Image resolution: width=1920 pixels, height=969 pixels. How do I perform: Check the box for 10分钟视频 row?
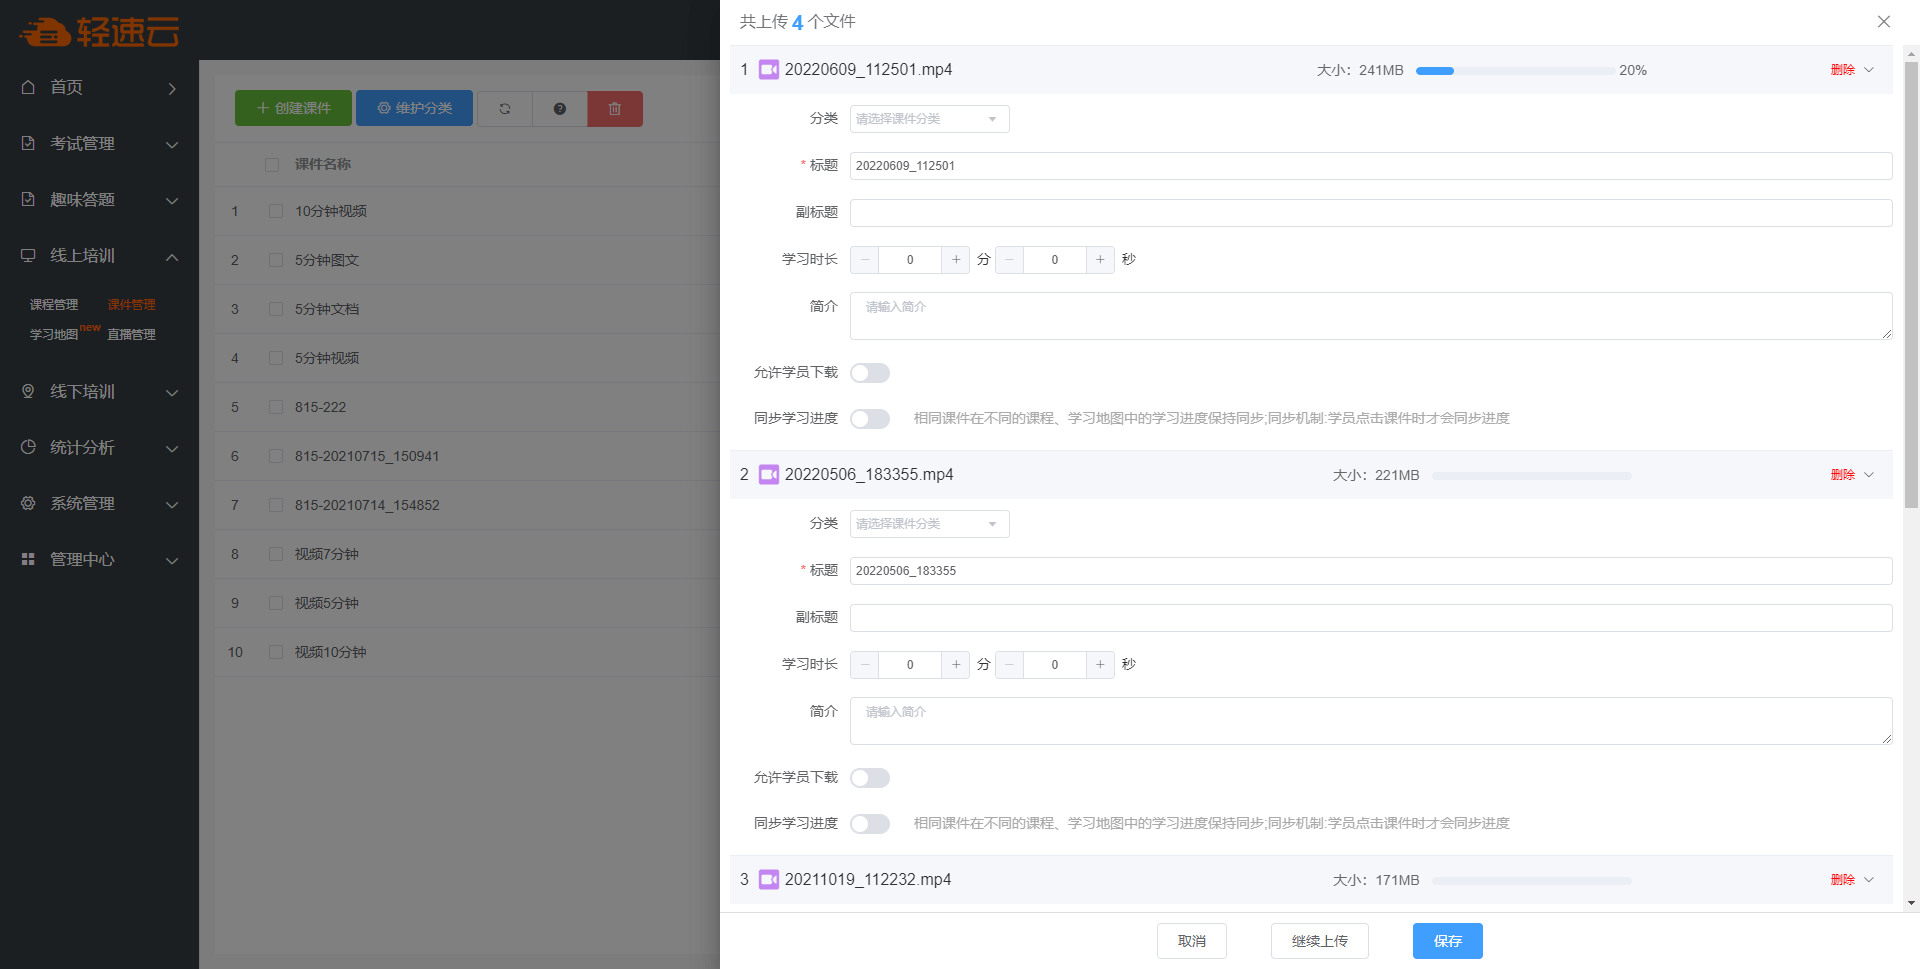276,212
